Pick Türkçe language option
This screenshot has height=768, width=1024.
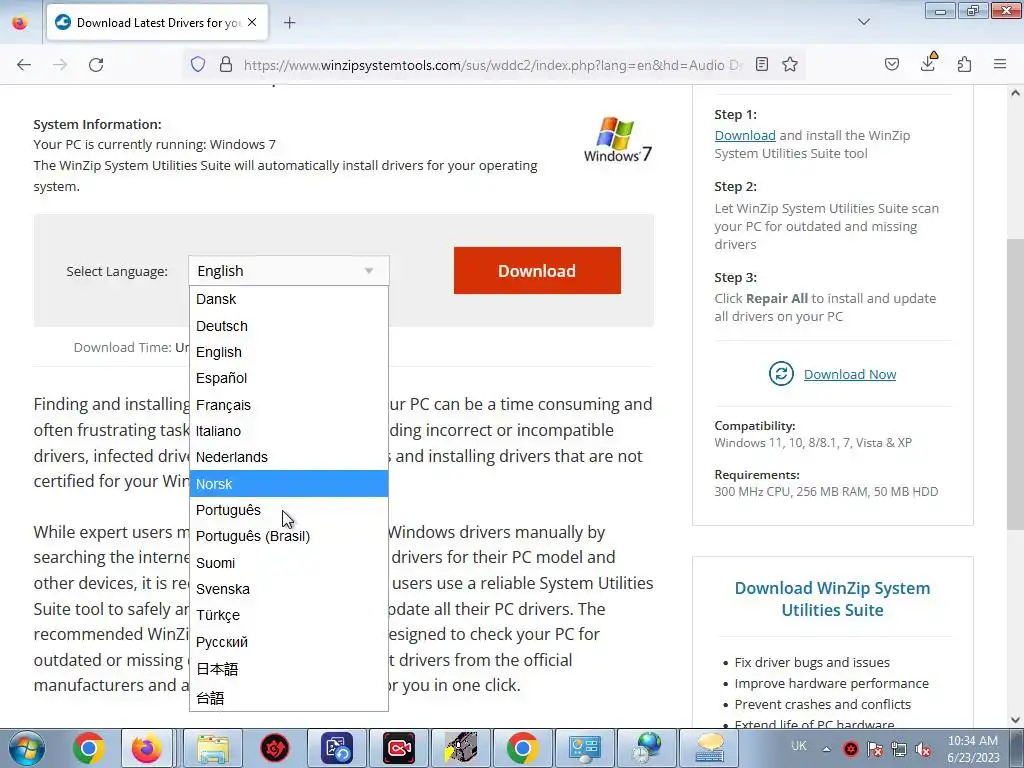point(289,615)
